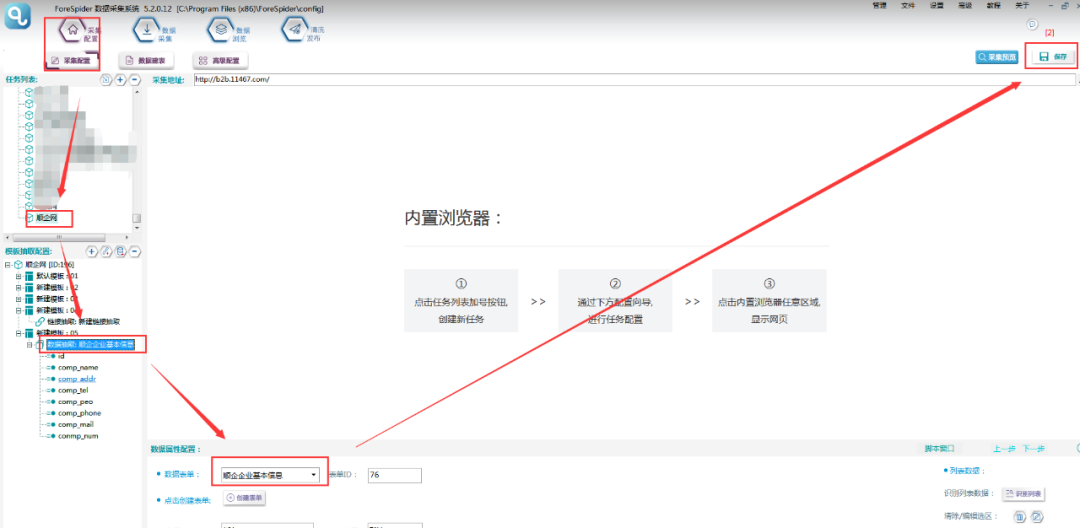Select the comp_addr field
The image size is (1080, 528).
[77, 379]
